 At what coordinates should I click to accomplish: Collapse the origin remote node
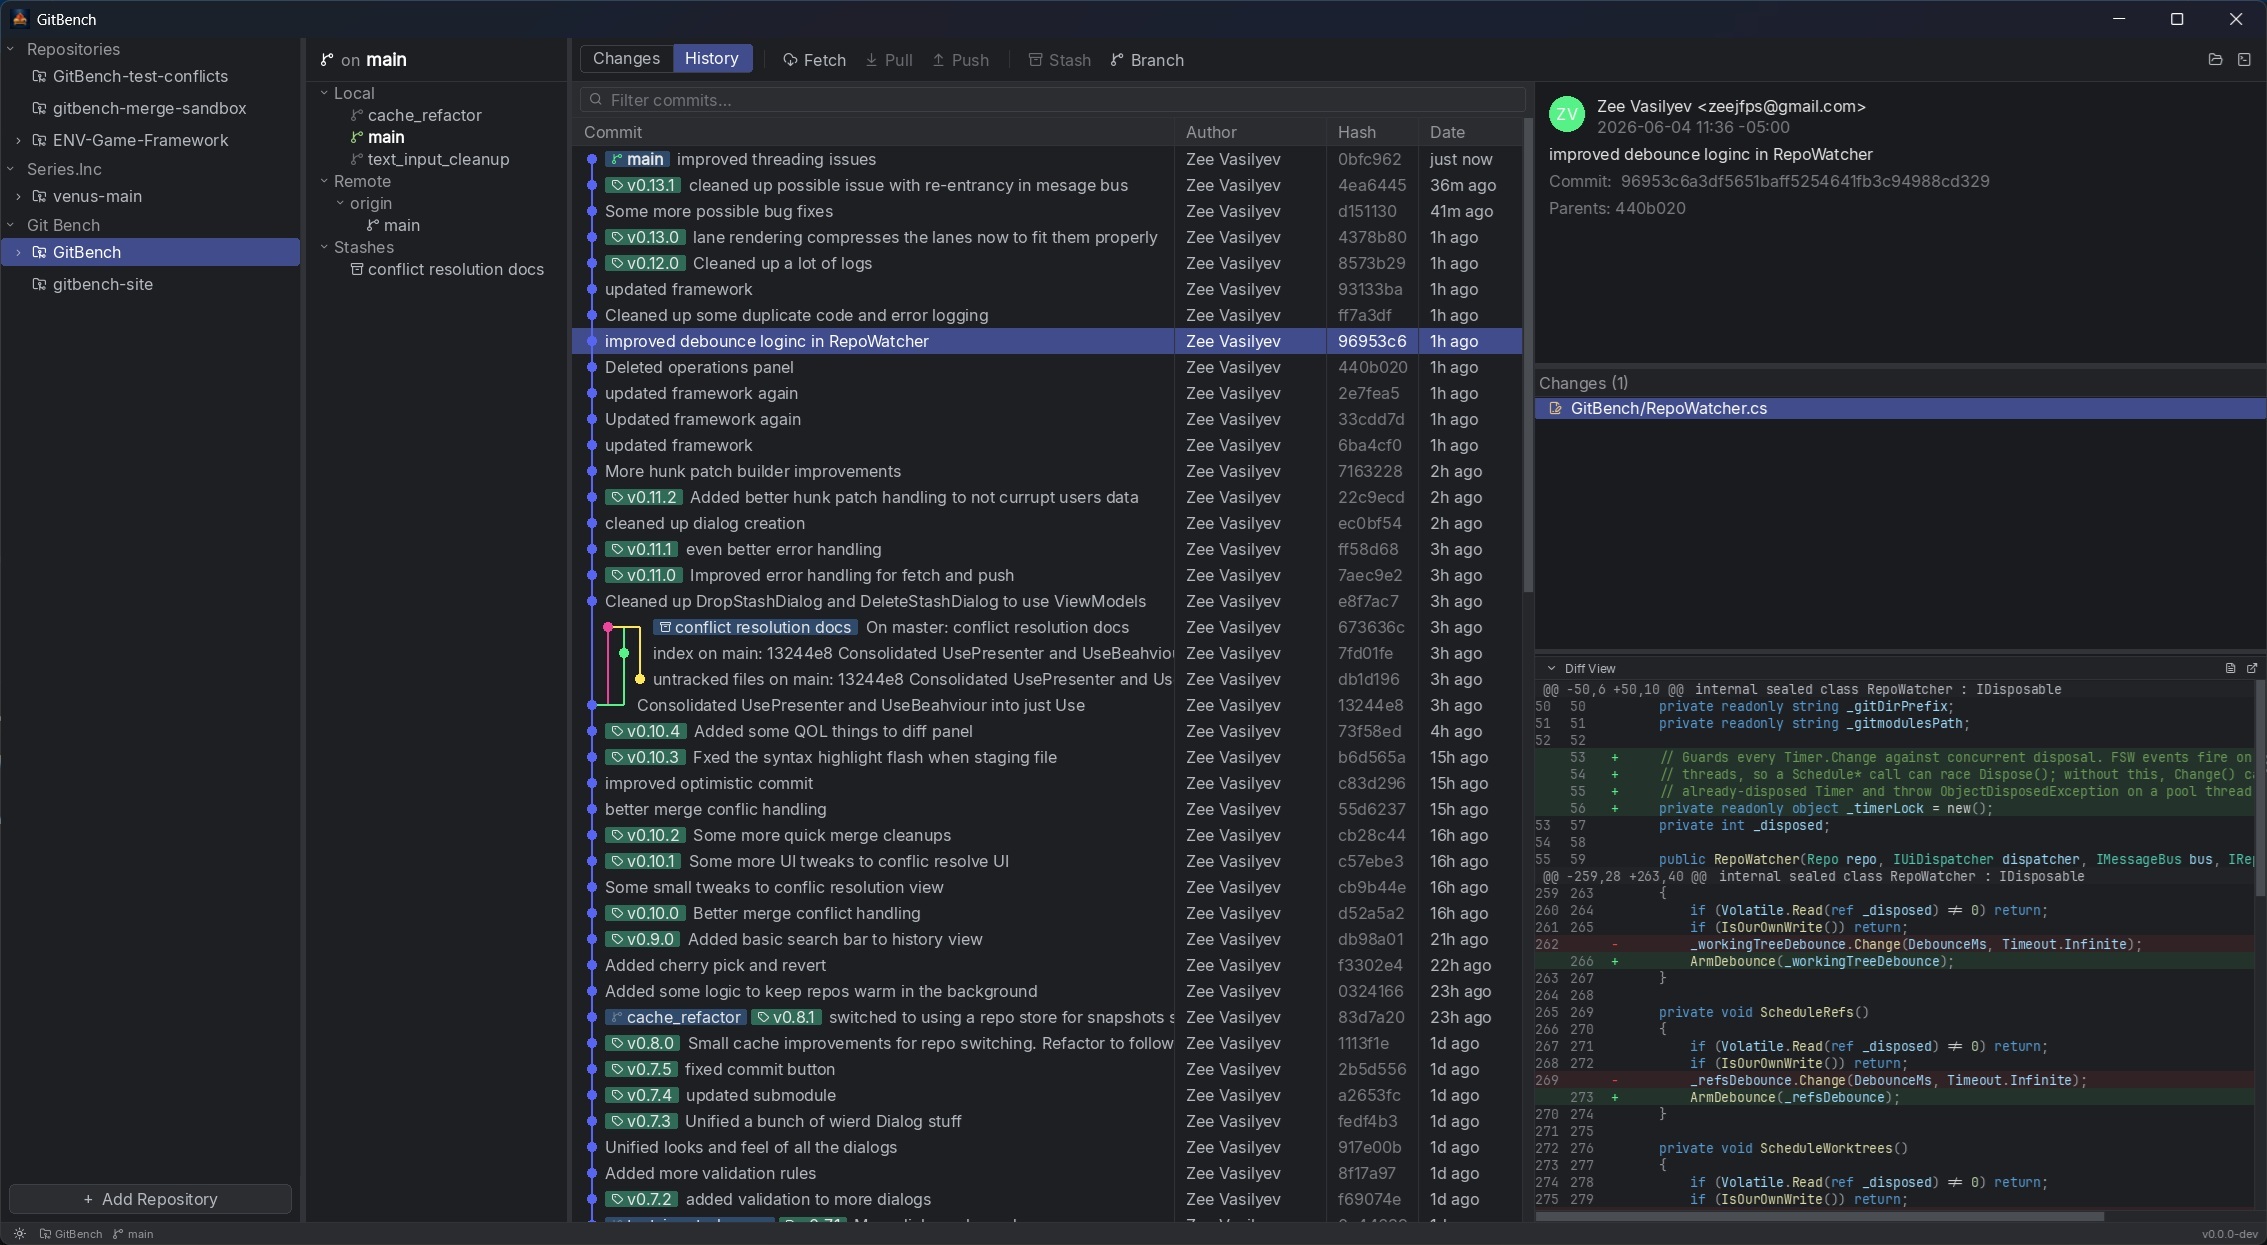pyautogui.click(x=340, y=203)
